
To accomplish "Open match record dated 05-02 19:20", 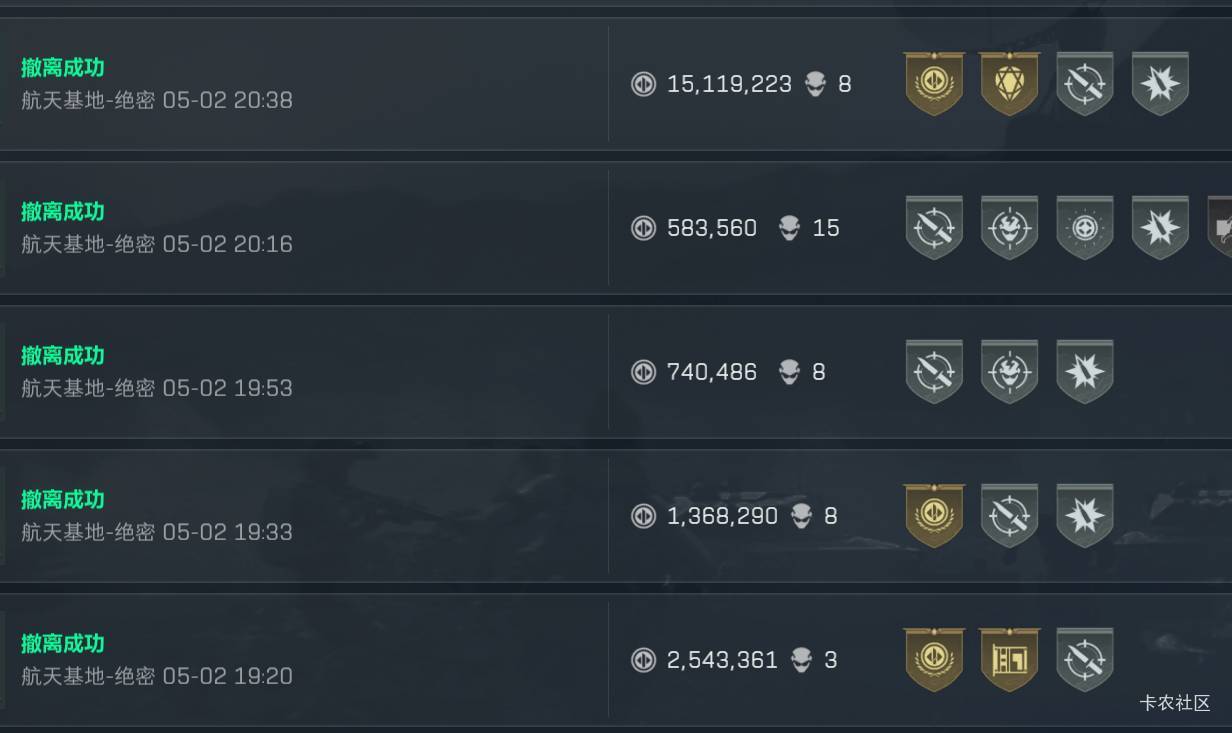I will click(x=616, y=660).
